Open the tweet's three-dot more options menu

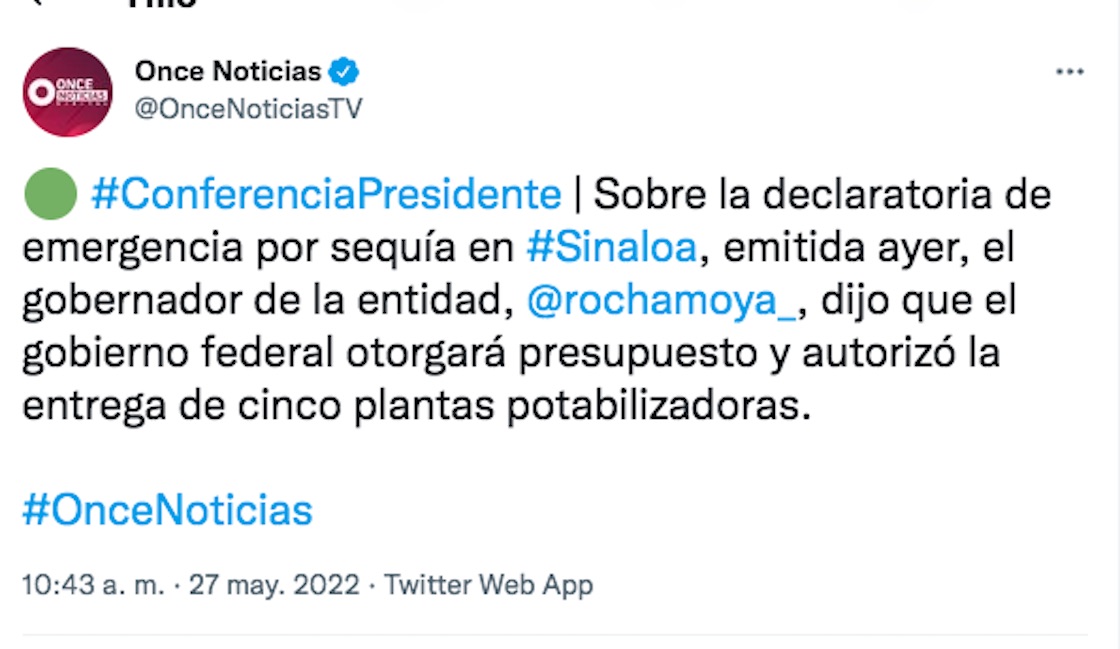tap(1069, 73)
